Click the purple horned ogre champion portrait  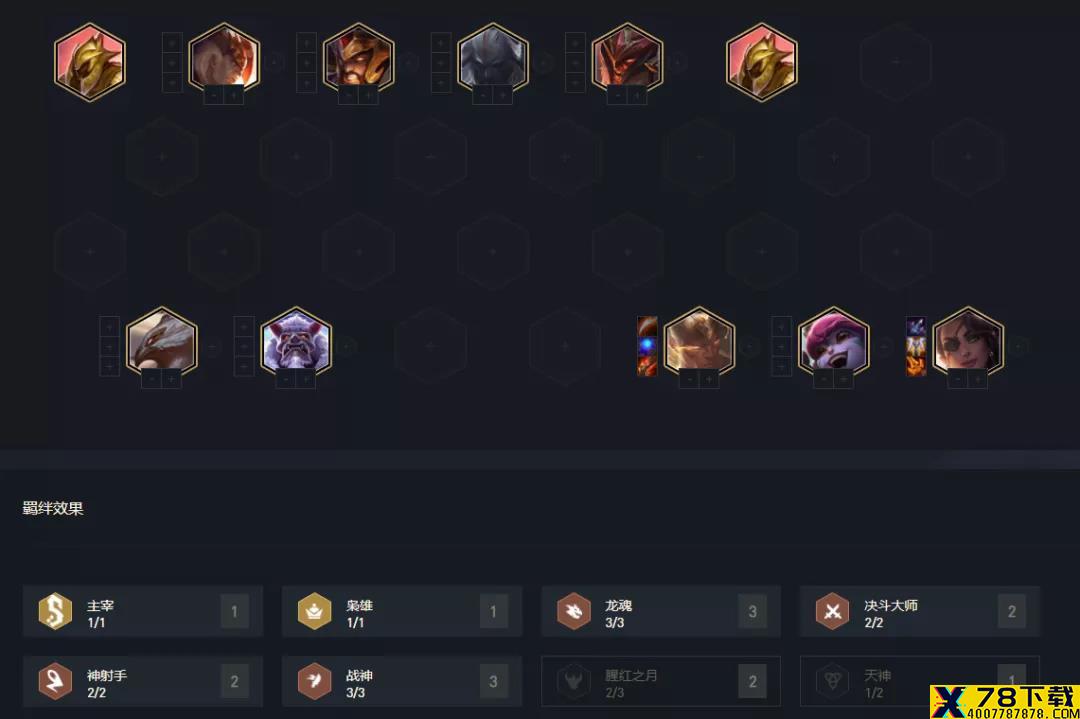296,342
